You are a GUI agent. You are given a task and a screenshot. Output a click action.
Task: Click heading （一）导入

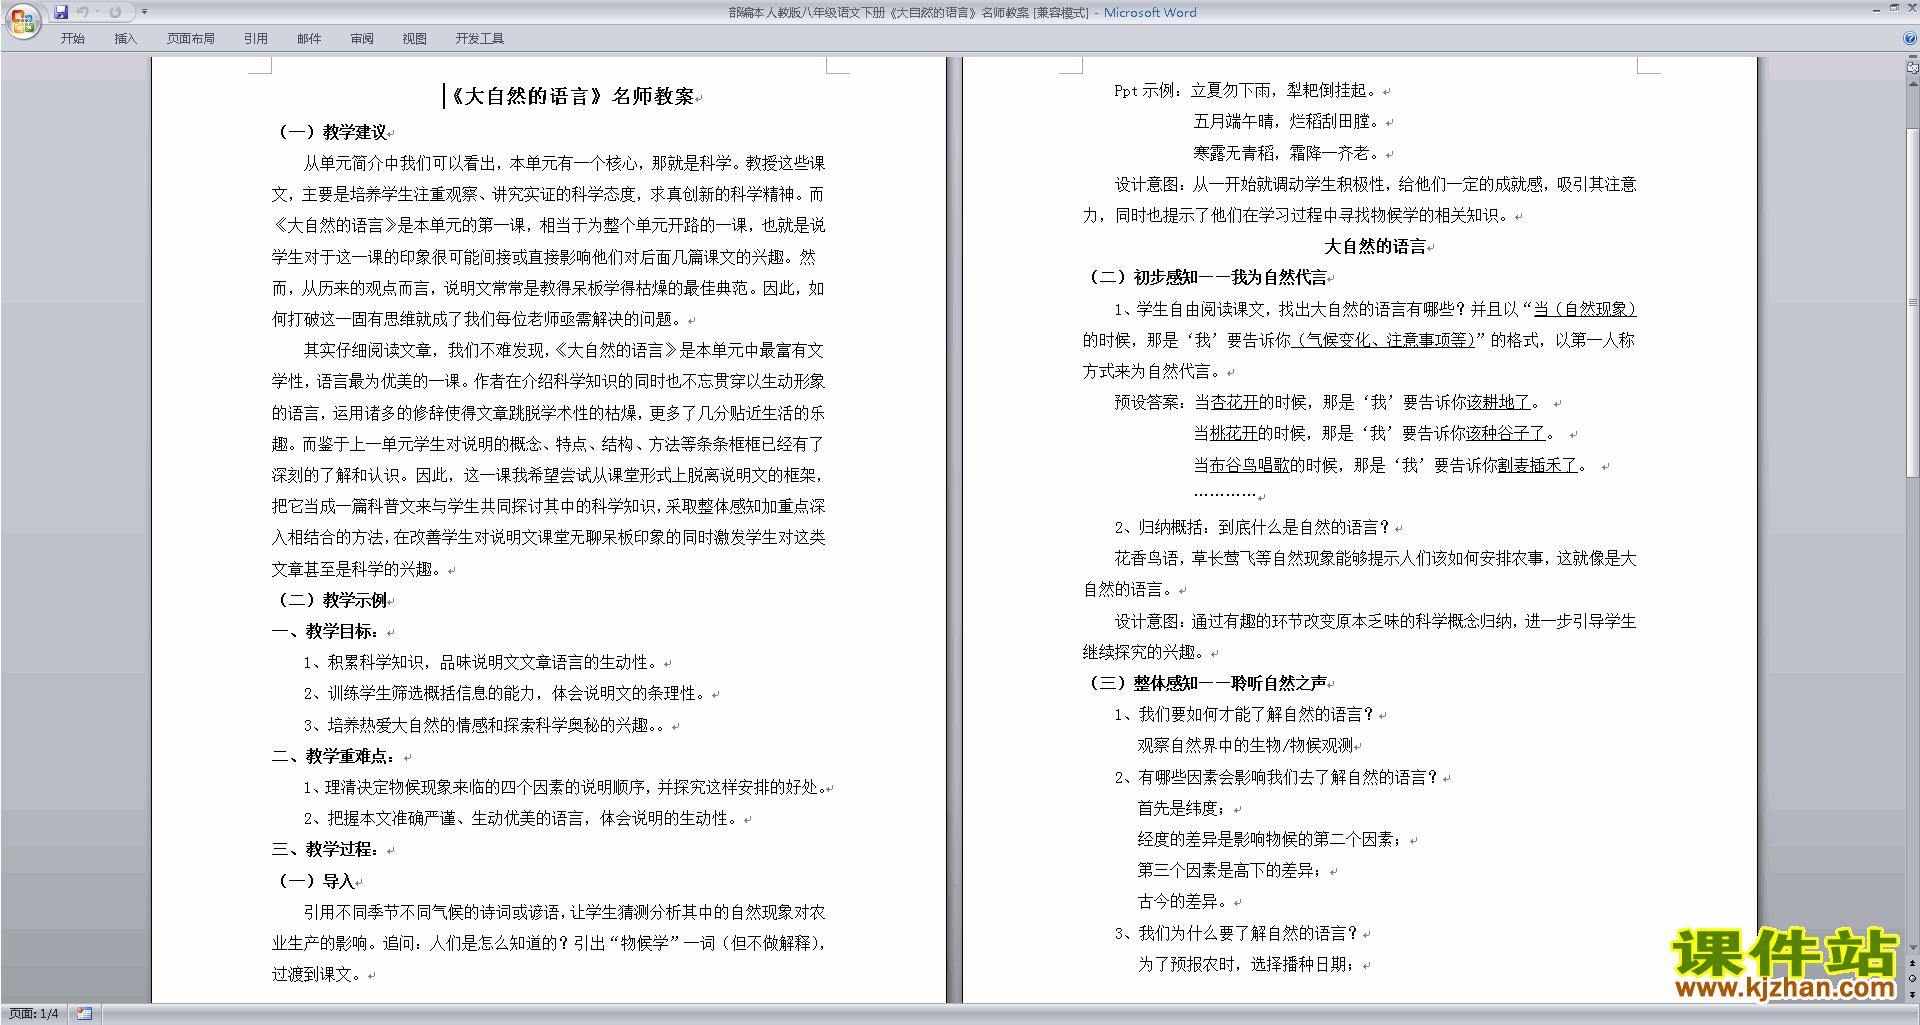[315, 881]
